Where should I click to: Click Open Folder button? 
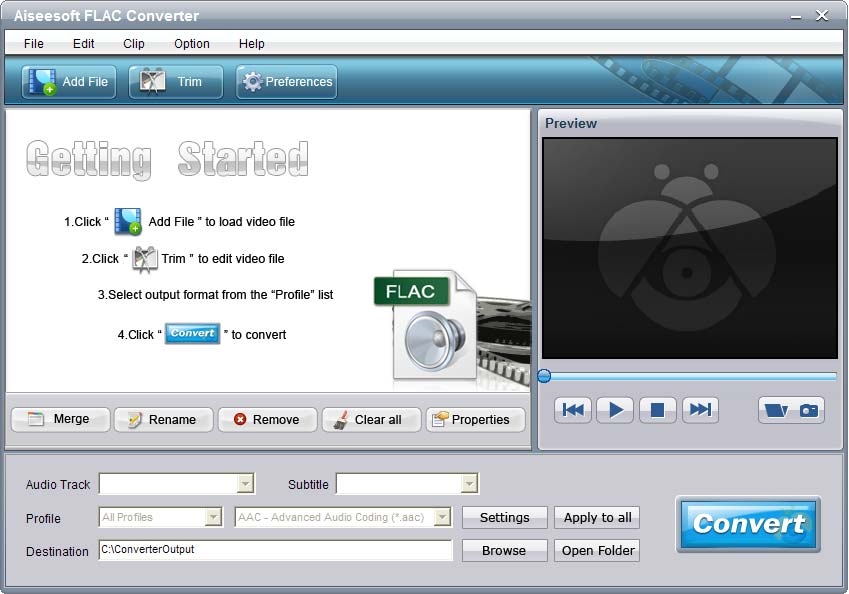tap(597, 551)
